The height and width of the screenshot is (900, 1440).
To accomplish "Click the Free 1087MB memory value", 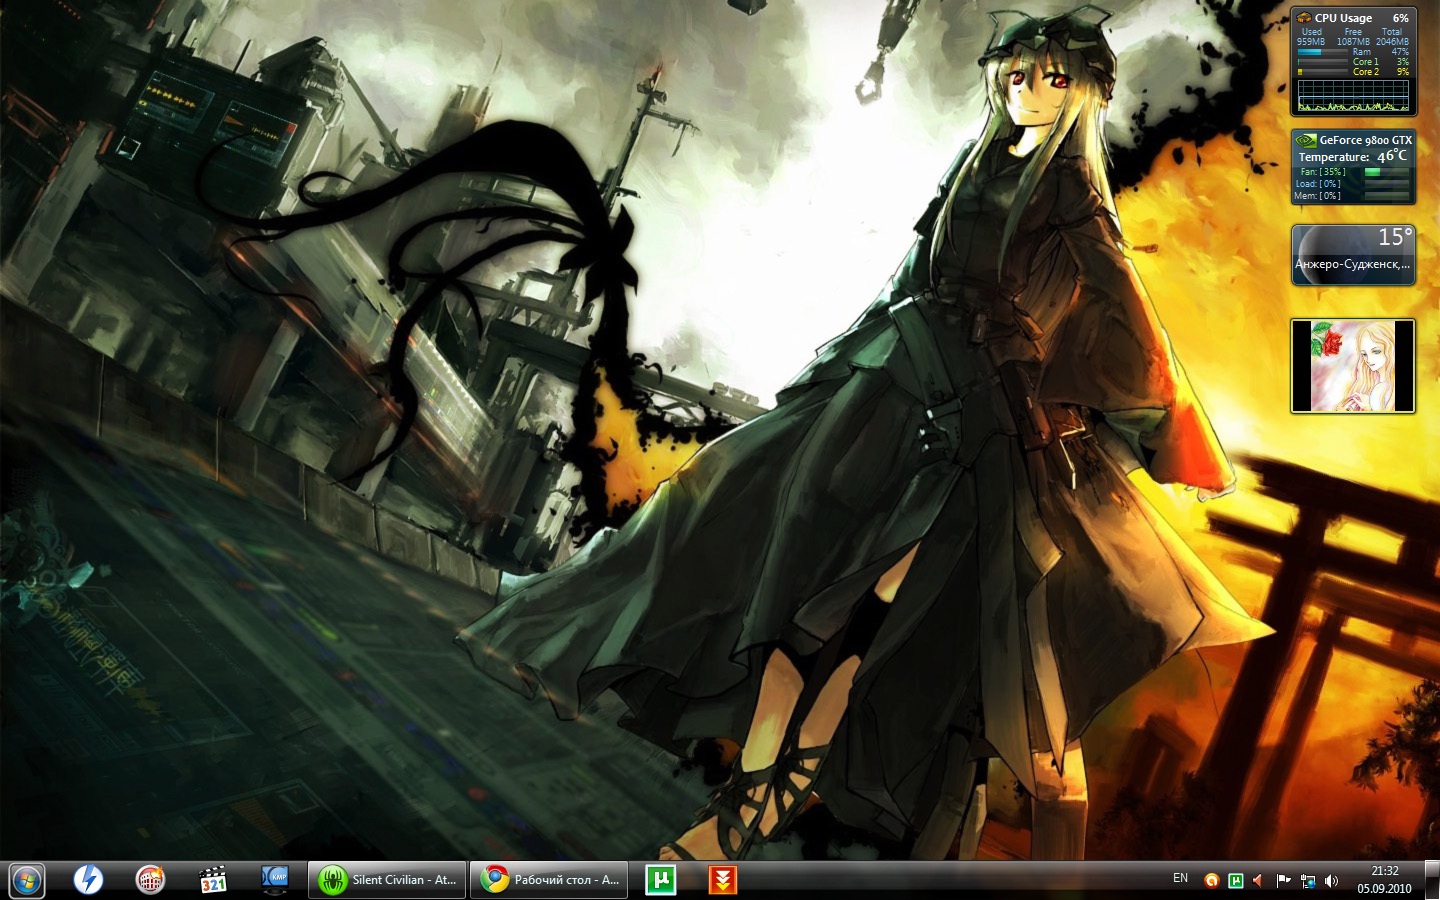I will click(x=1353, y=41).
